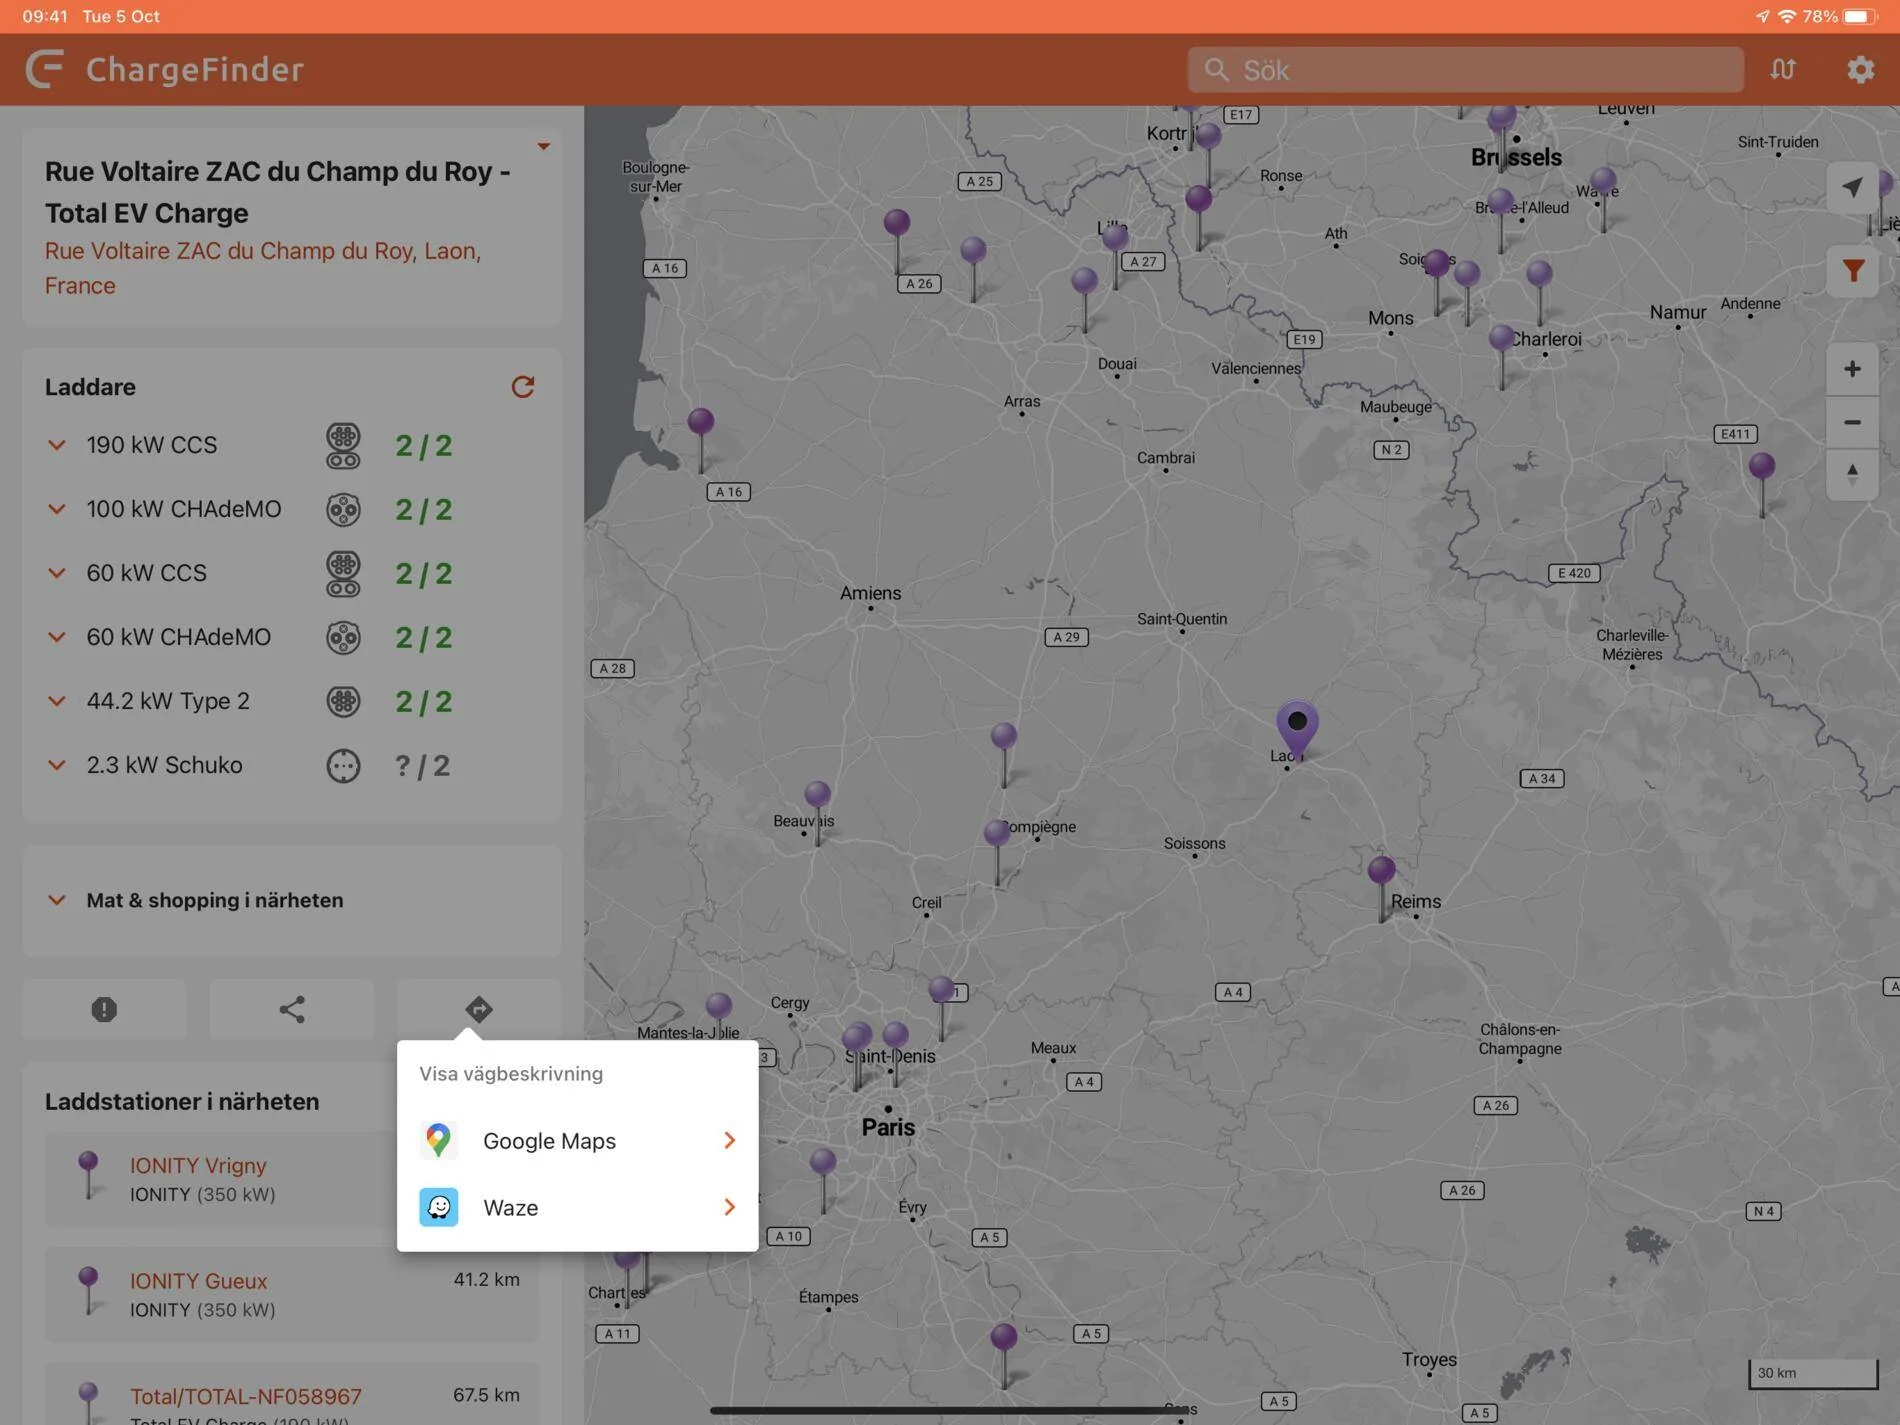The width and height of the screenshot is (1900, 1425).
Task: Expand the 44.2 kW Type 2 row
Action: (x=57, y=700)
